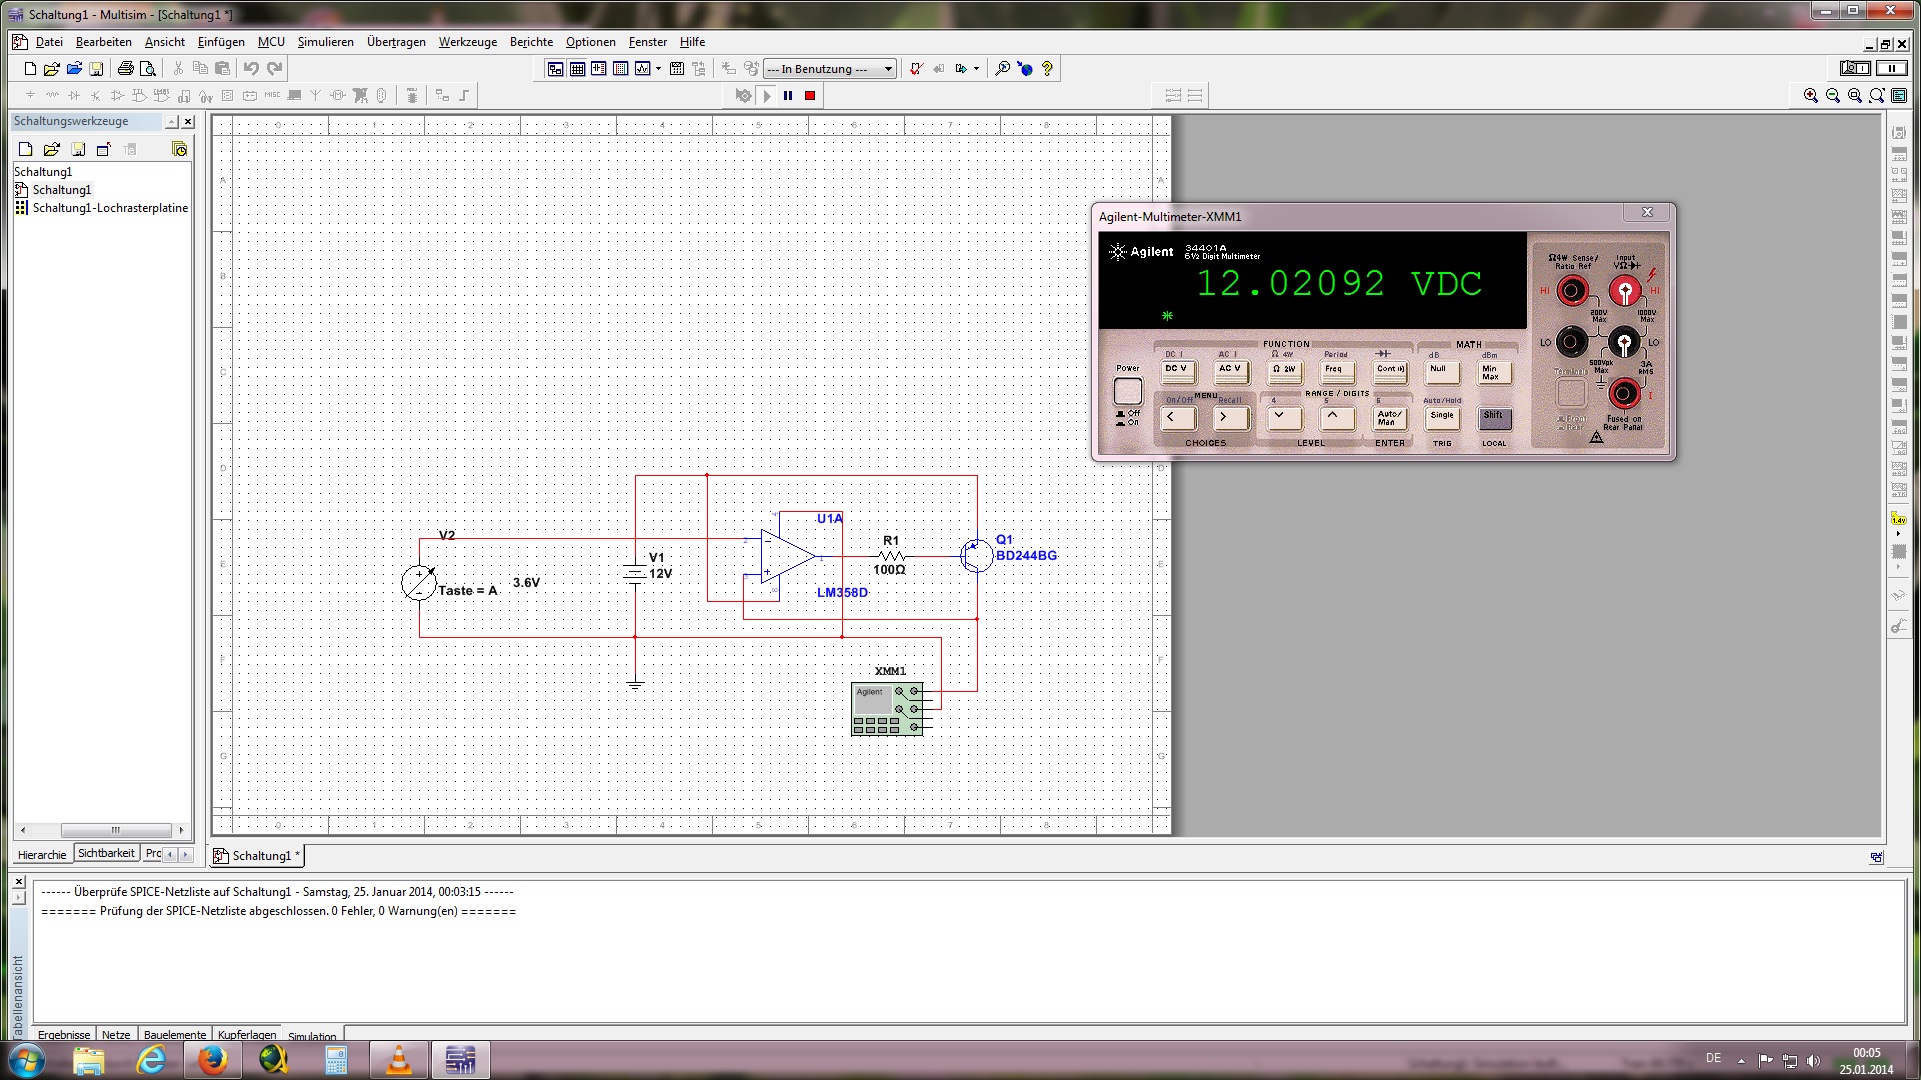Click the left arrow menu choice button on the multimeter
Screen dimensions: 1921x1080
(x=1177, y=418)
